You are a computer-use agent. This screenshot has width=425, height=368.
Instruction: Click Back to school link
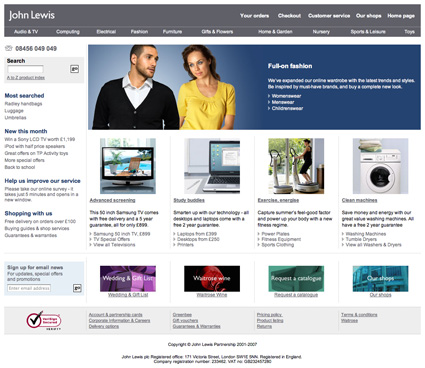[20, 167]
